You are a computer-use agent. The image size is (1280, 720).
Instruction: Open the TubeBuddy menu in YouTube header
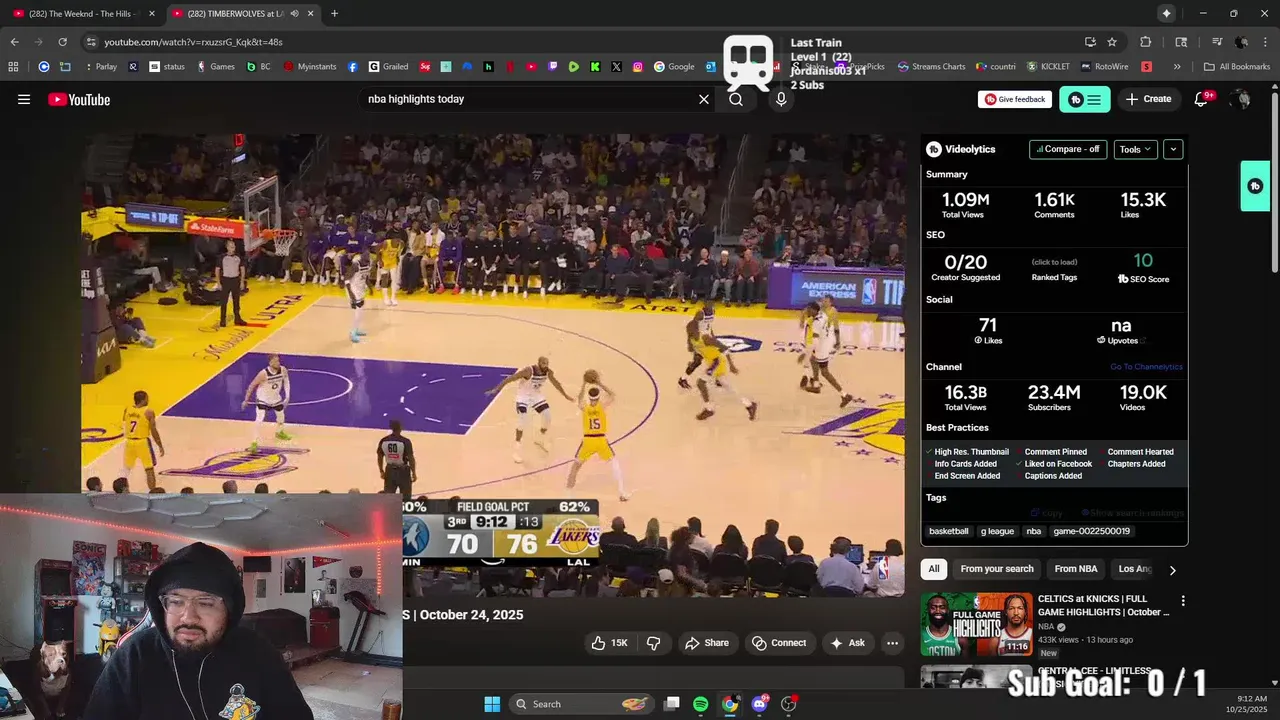click(1084, 99)
